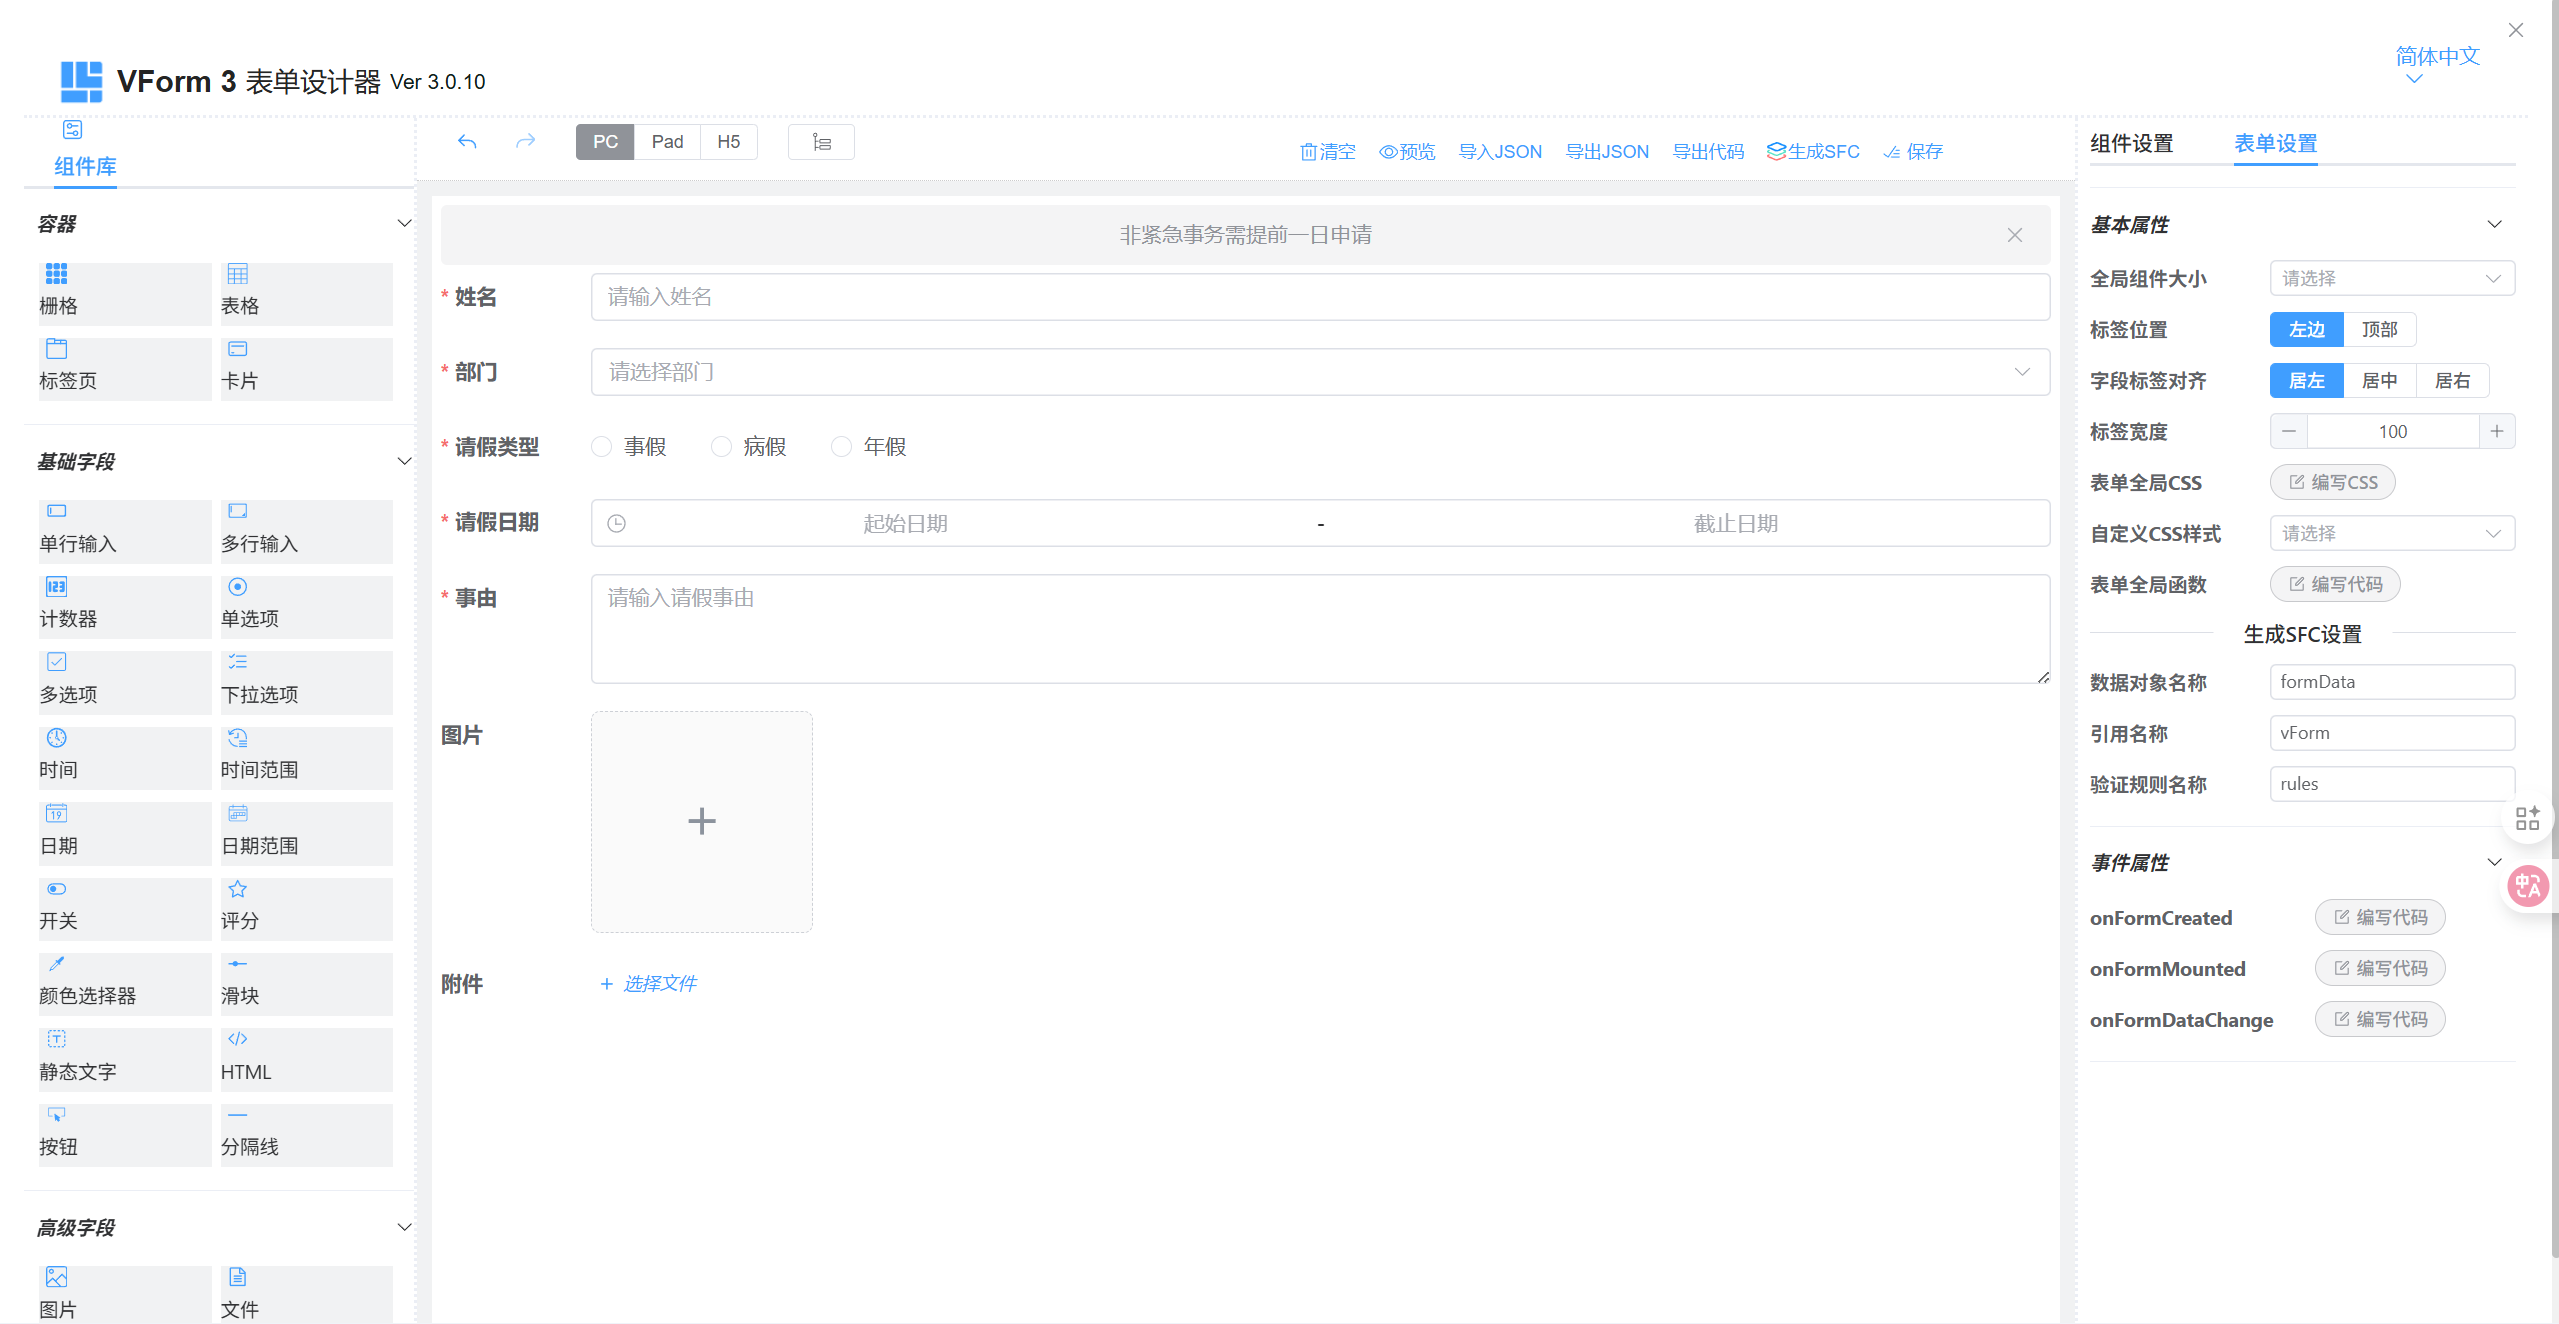The image size is (2559, 1324).
Task: Click the undo arrow icon
Action: tap(467, 142)
